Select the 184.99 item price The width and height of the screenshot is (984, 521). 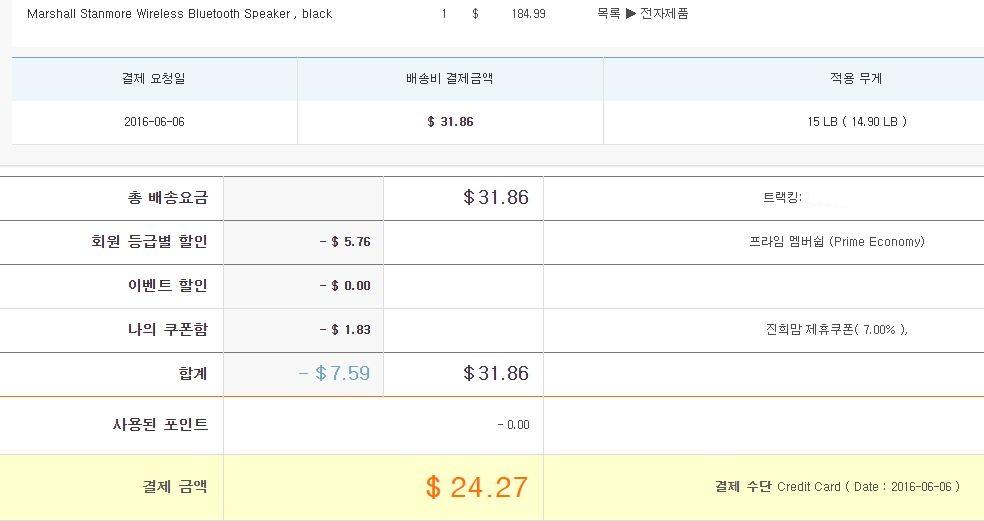528,14
